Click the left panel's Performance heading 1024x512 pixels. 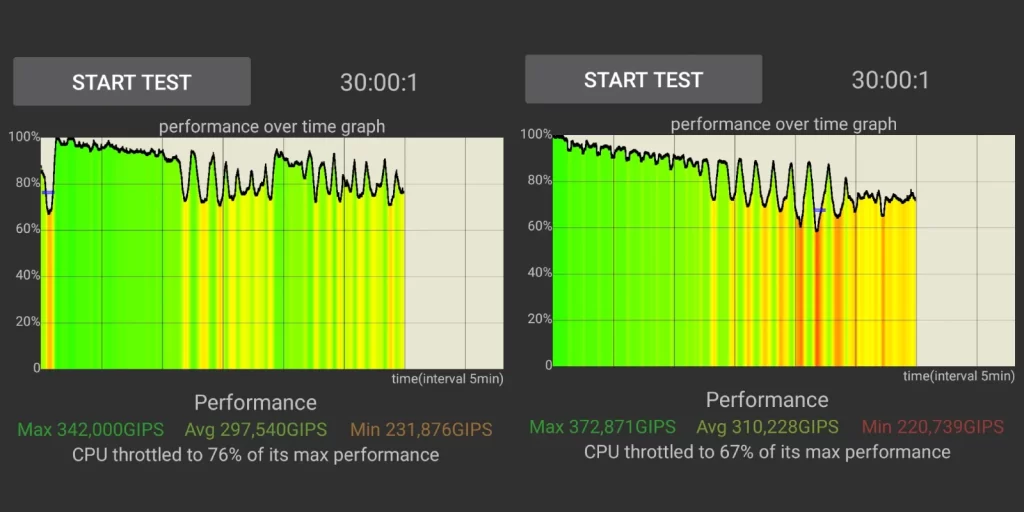[x=255, y=403]
